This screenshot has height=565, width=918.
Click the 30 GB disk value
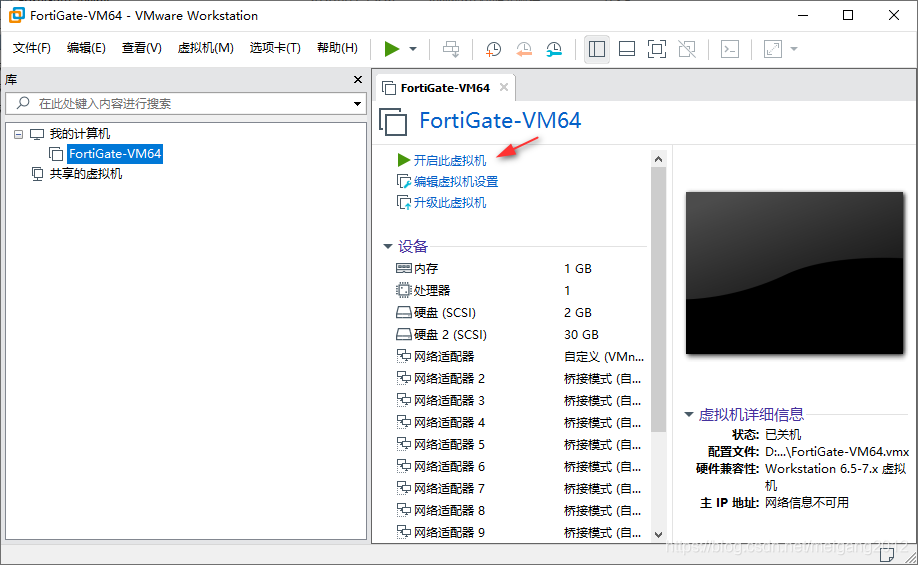tap(581, 335)
